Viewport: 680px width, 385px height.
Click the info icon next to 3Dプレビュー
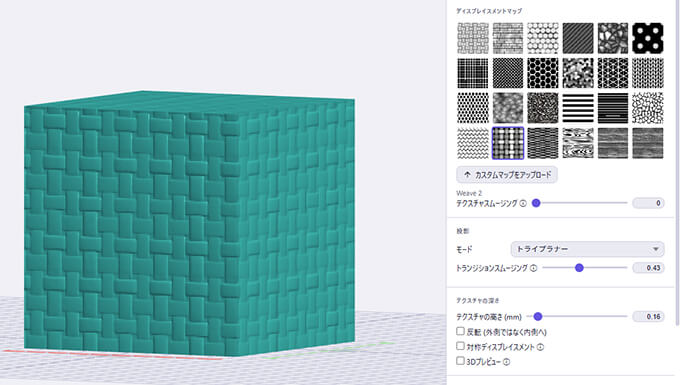pos(507,362)
